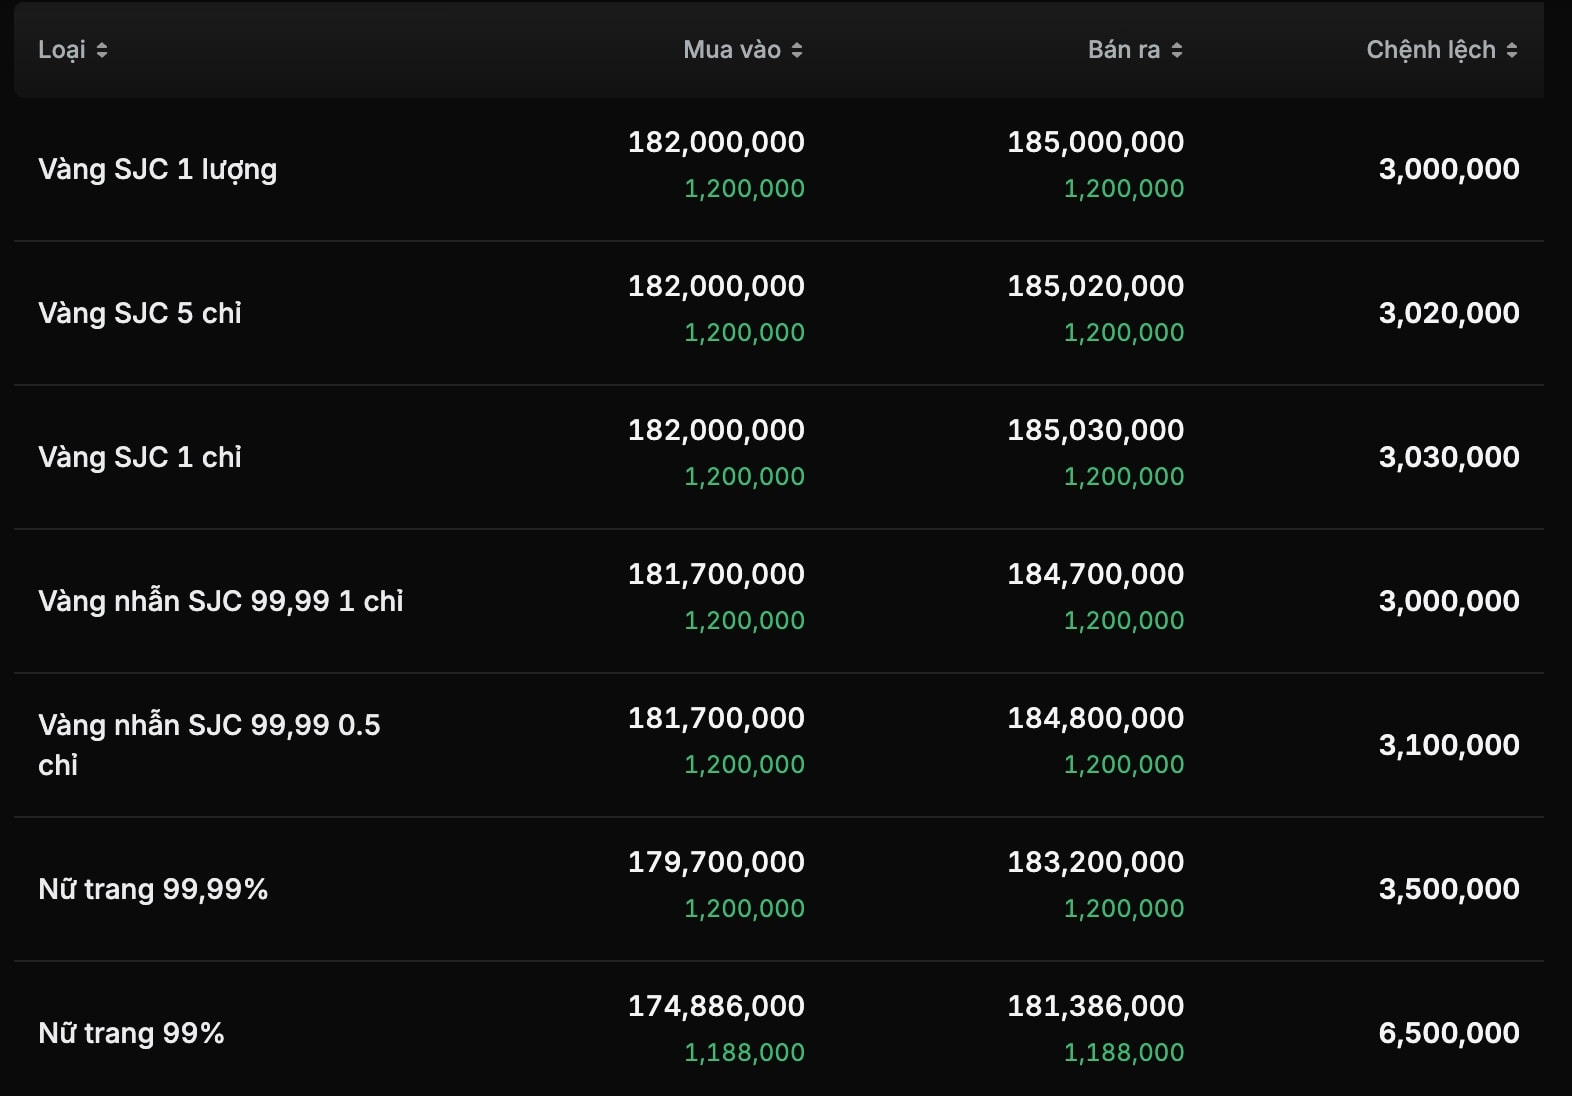The height and width of the screenshot is (1096, 1572).
Task: Click the sort arrows beside Mua vào
Action: pyautogui.click(x=797, y=50)
